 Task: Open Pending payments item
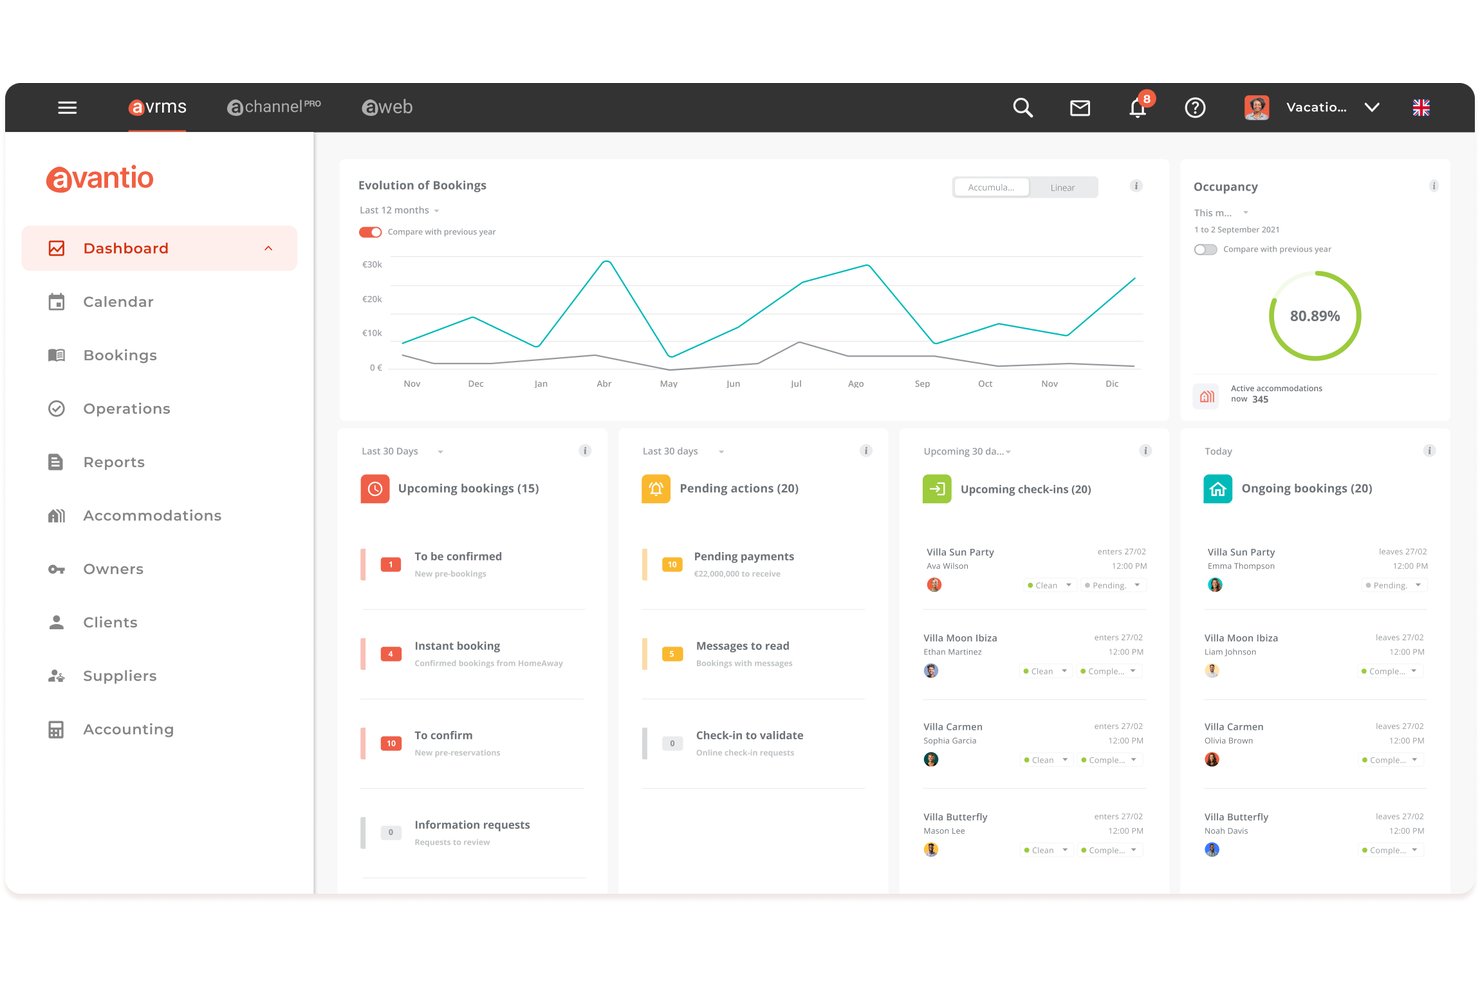754,565
